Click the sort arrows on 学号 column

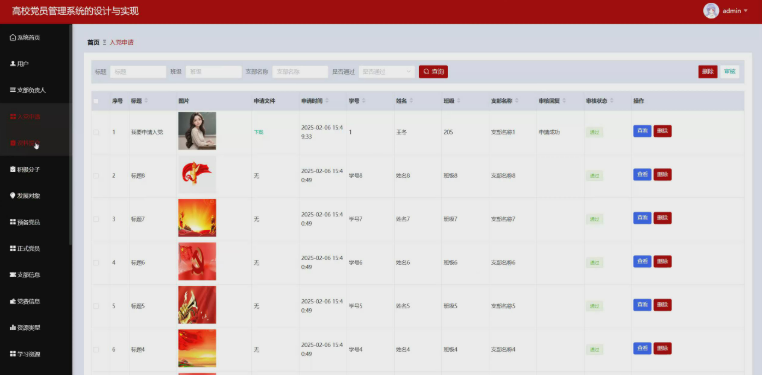pyautogui.click(x=364, y=101)
